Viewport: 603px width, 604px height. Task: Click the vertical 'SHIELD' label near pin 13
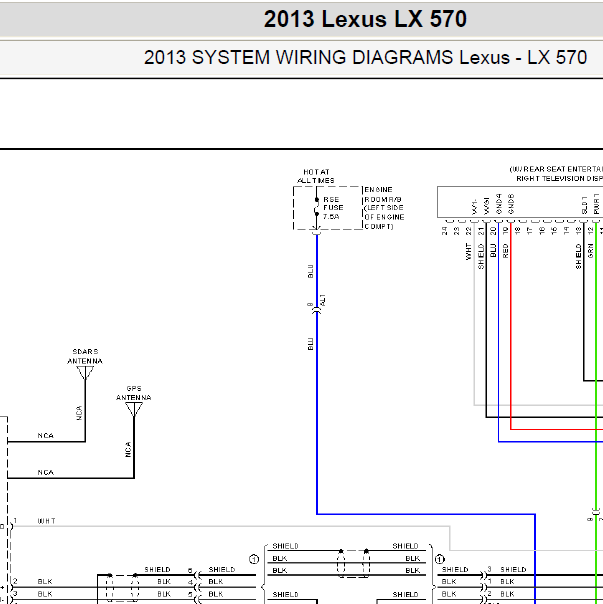578,256
